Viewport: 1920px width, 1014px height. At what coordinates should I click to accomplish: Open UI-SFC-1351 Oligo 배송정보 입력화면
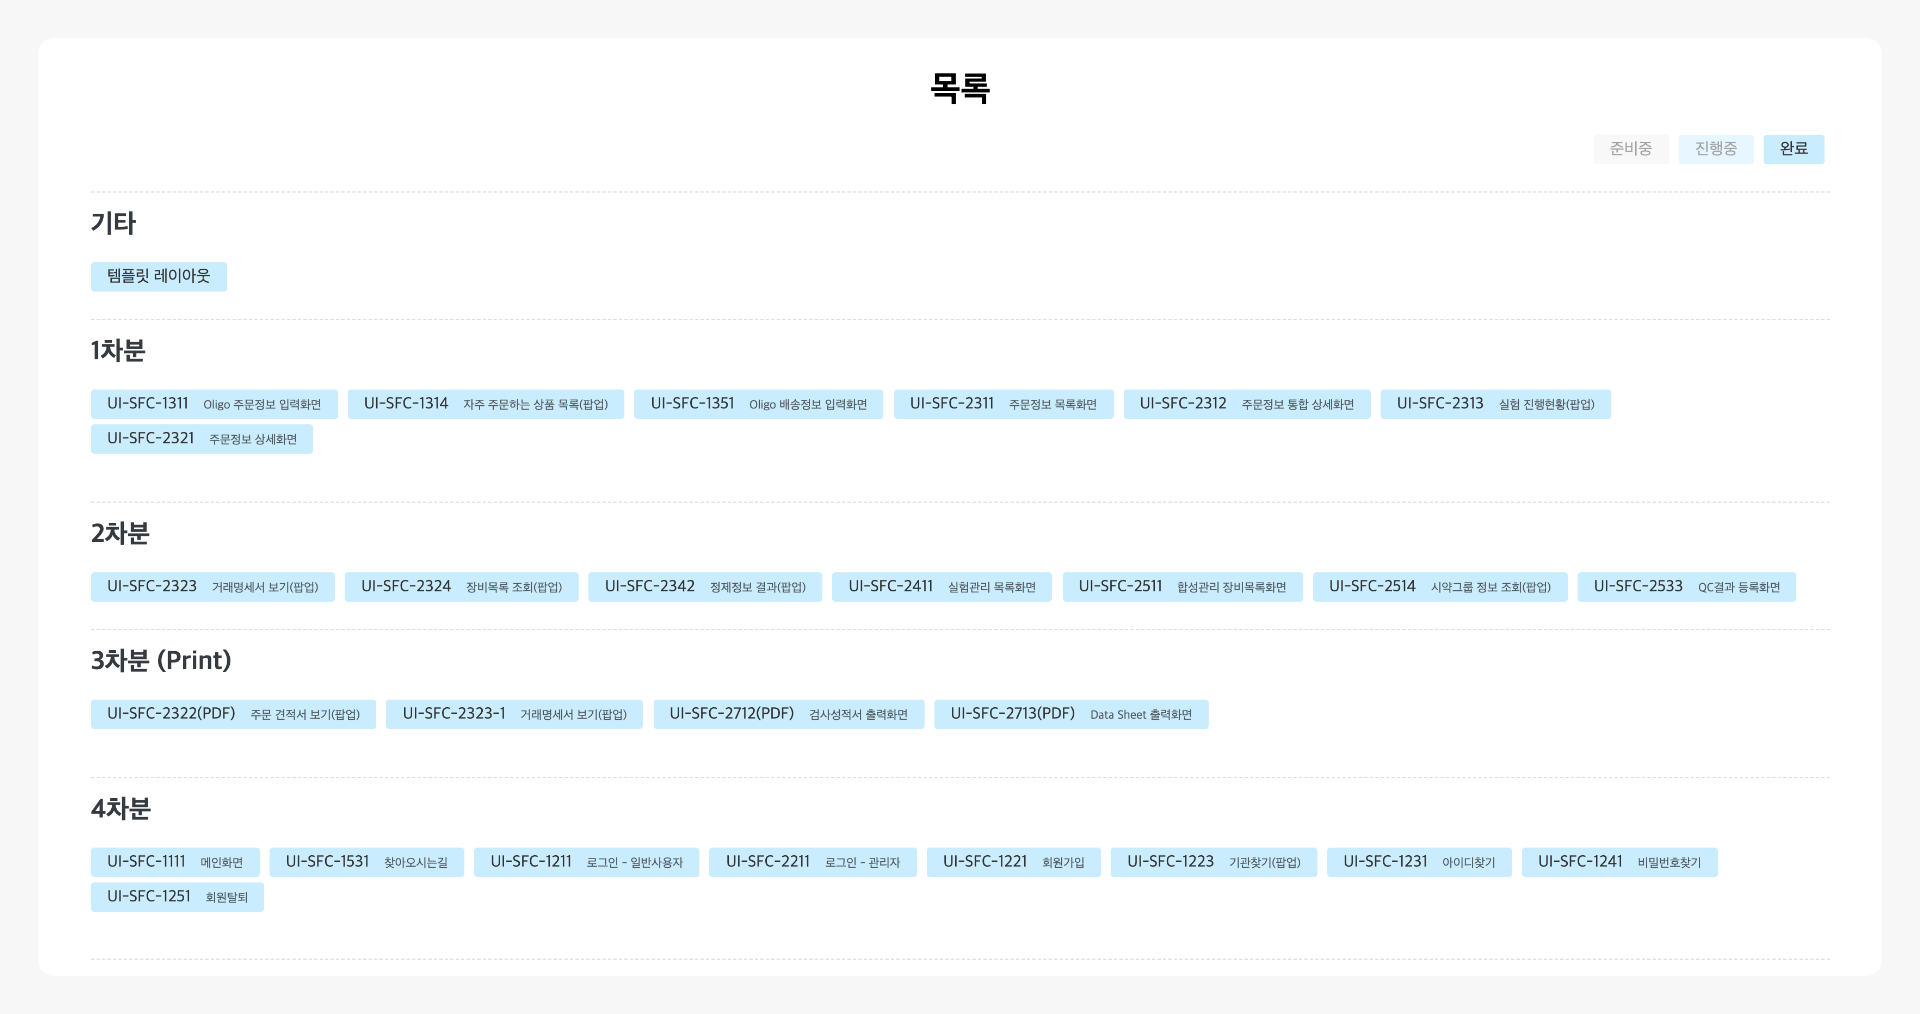pyautogui.click(x=758, y=404)
